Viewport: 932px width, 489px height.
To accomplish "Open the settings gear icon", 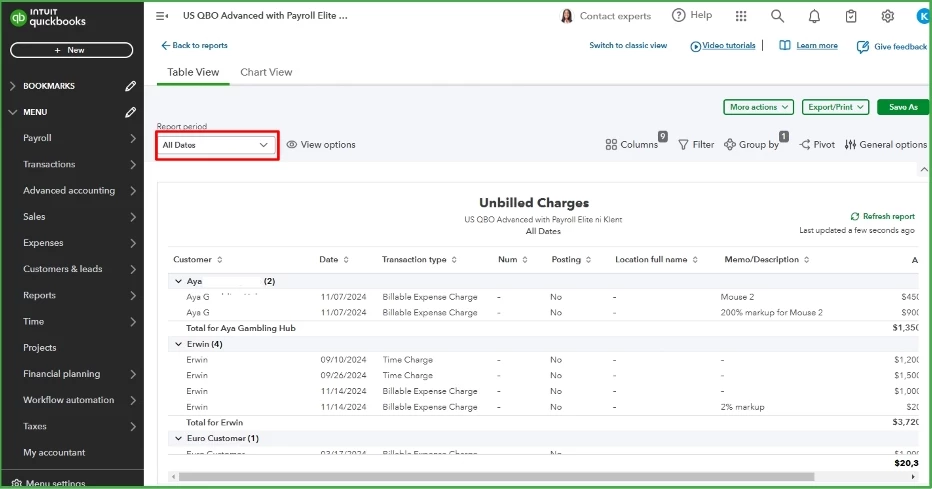I will [x=887, y=16].
